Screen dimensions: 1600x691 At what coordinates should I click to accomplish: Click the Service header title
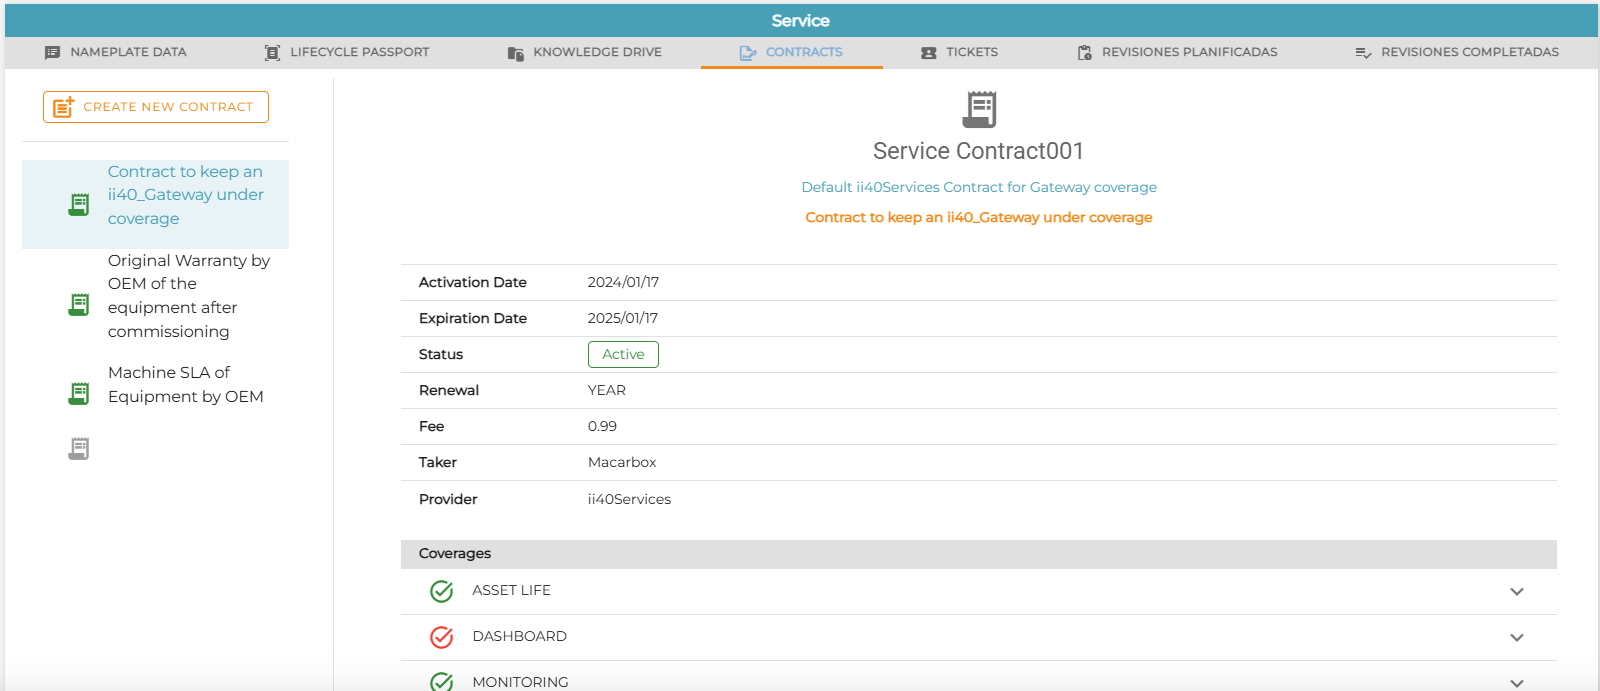pos(800,21)
